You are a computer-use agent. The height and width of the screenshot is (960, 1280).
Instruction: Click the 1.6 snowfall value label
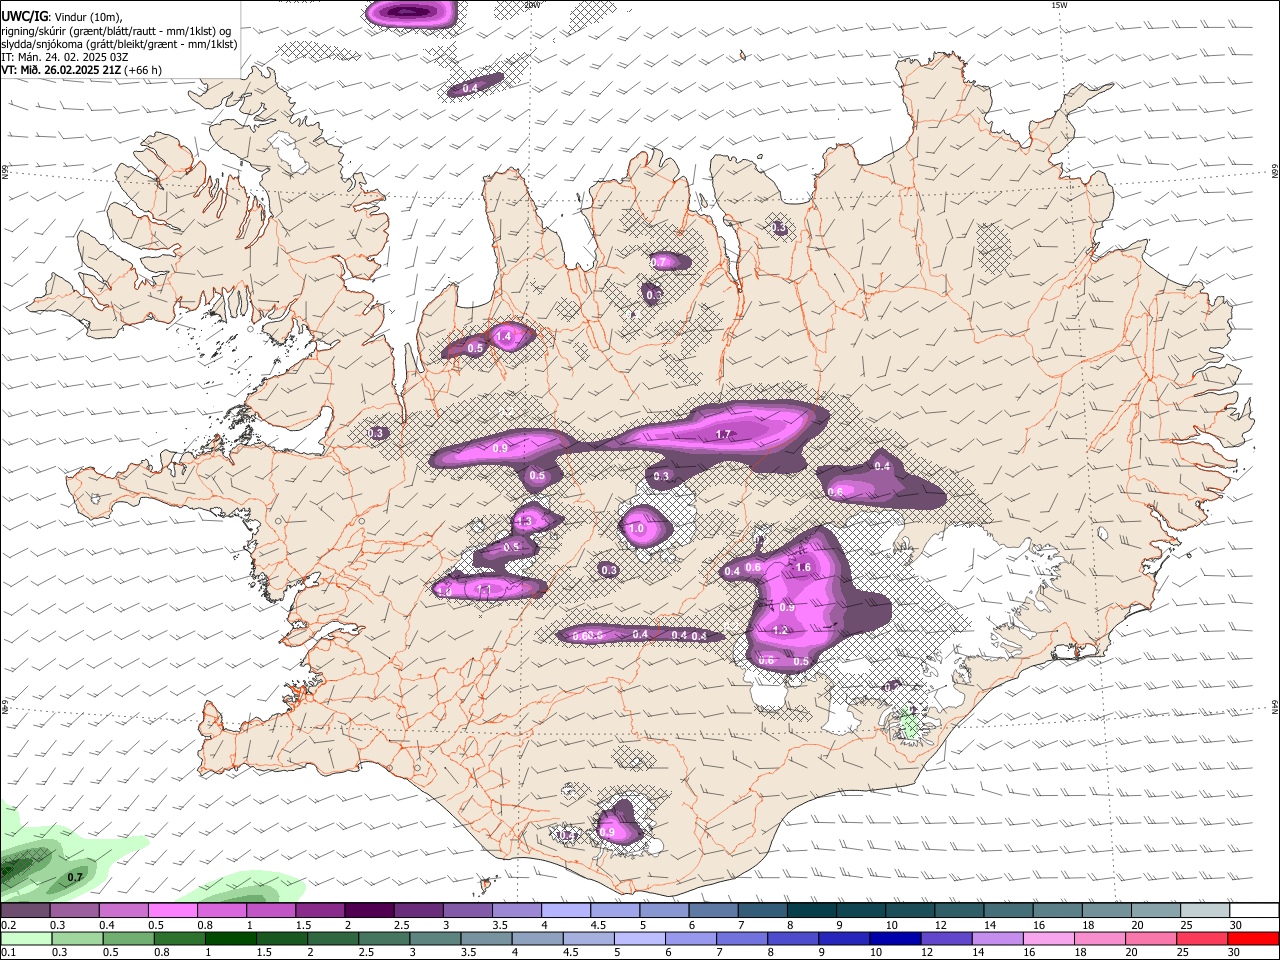[x=803, y=567]
